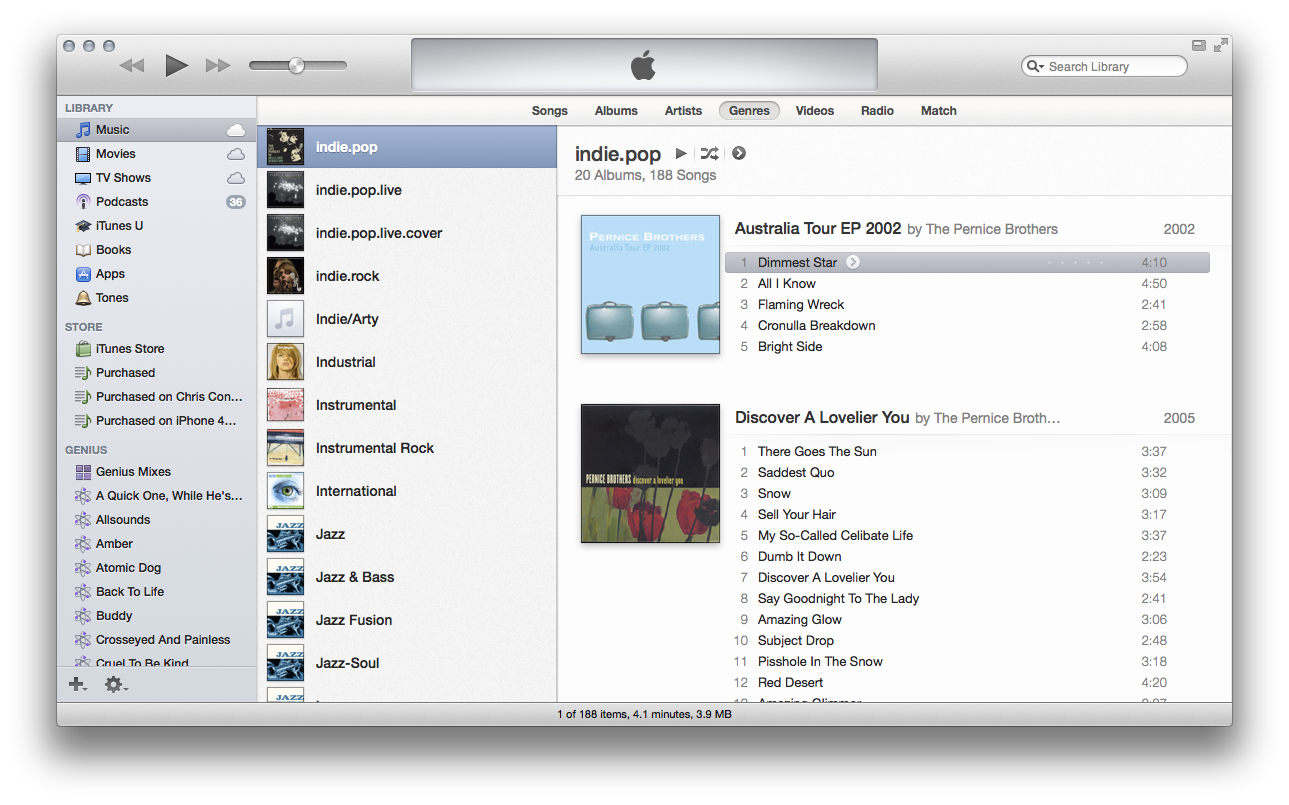Switch to the Songs tab
This screenshot has height=805, width=1289.
pos(550,111)
